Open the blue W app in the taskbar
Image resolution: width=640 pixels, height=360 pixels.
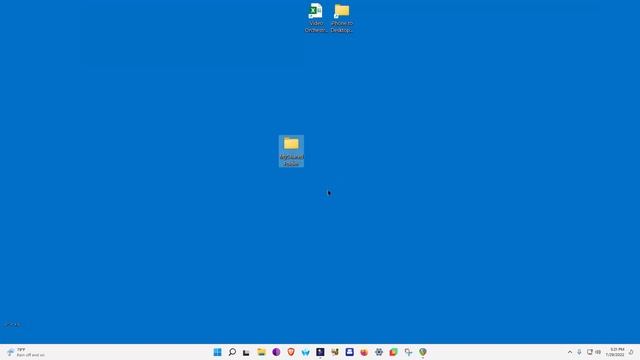pos(306,352)
